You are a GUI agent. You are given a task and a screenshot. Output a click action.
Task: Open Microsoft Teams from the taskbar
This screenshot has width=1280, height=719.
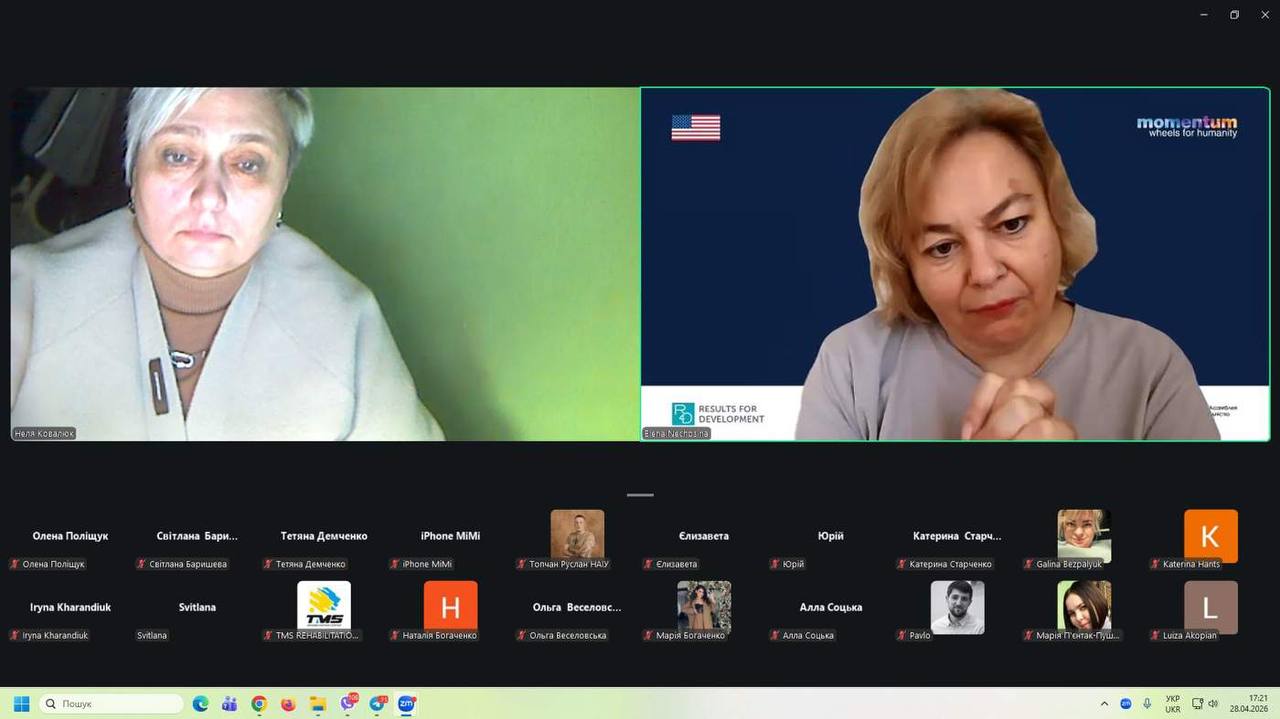pos(229,704)
